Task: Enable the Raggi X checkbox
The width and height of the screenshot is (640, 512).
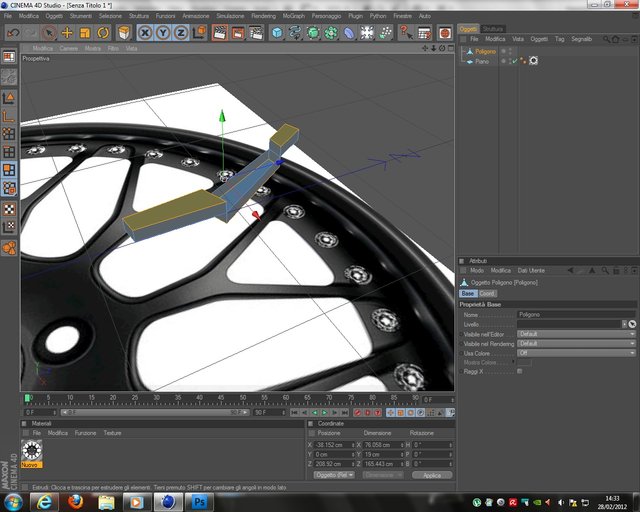Action: [x=520, y=371]
